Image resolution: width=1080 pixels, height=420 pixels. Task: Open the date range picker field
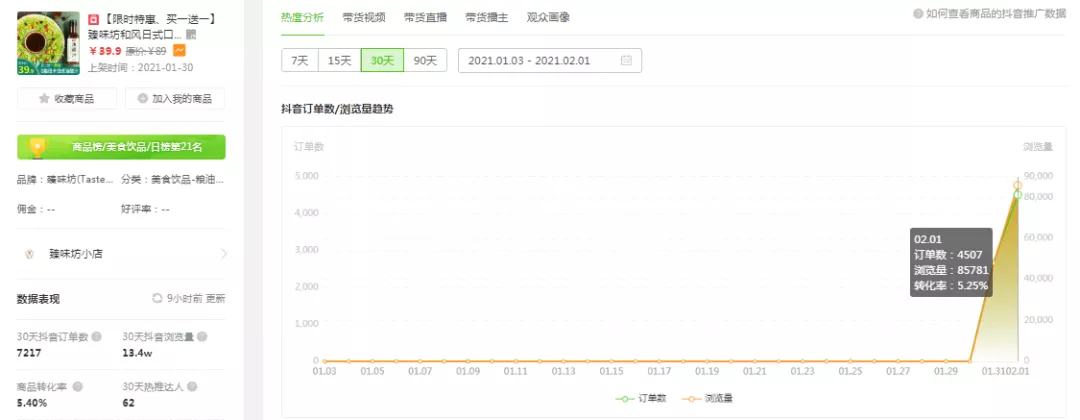click(550, 61)
